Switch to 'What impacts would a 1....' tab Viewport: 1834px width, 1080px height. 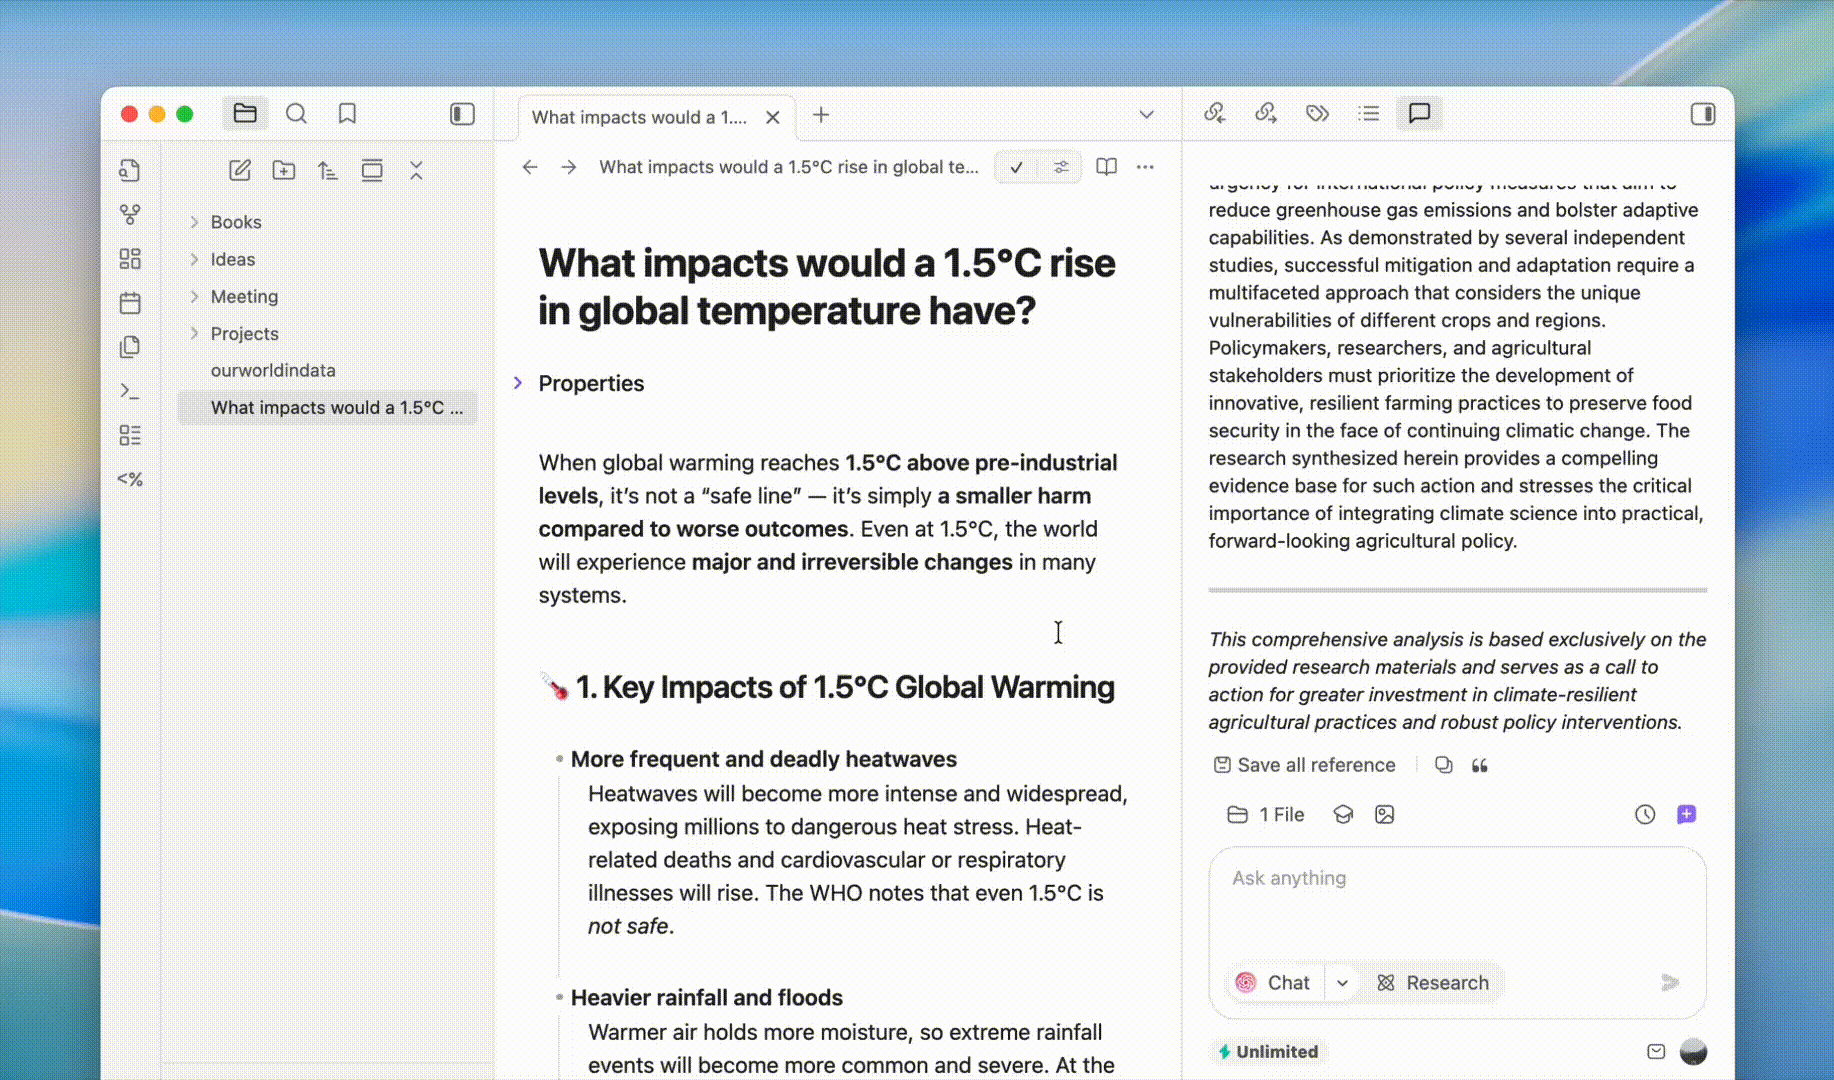pos(640,117)
